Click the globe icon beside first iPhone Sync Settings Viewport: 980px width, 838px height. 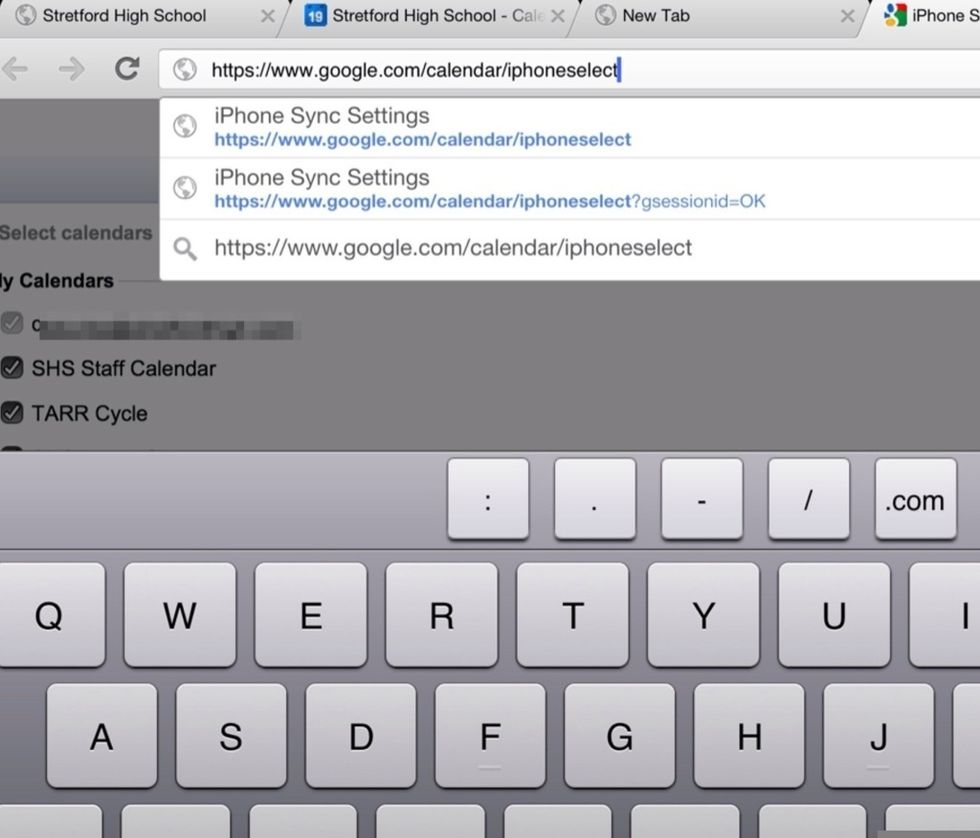(x=184, y=126)
